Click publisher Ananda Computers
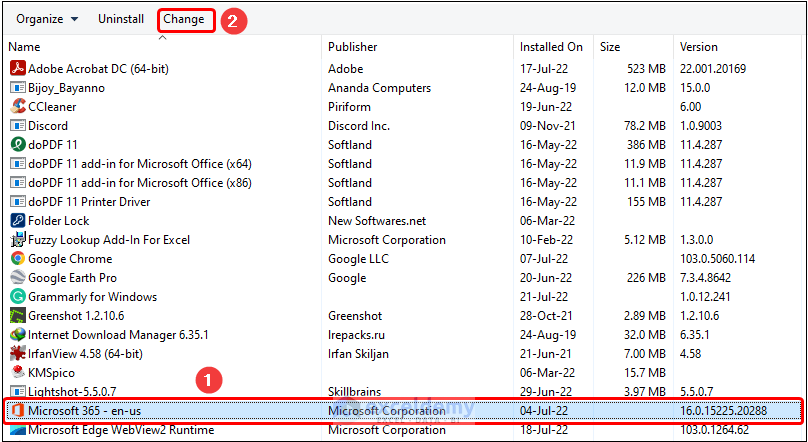The height and width of the screenshot is (442, 808). [379, 88]
